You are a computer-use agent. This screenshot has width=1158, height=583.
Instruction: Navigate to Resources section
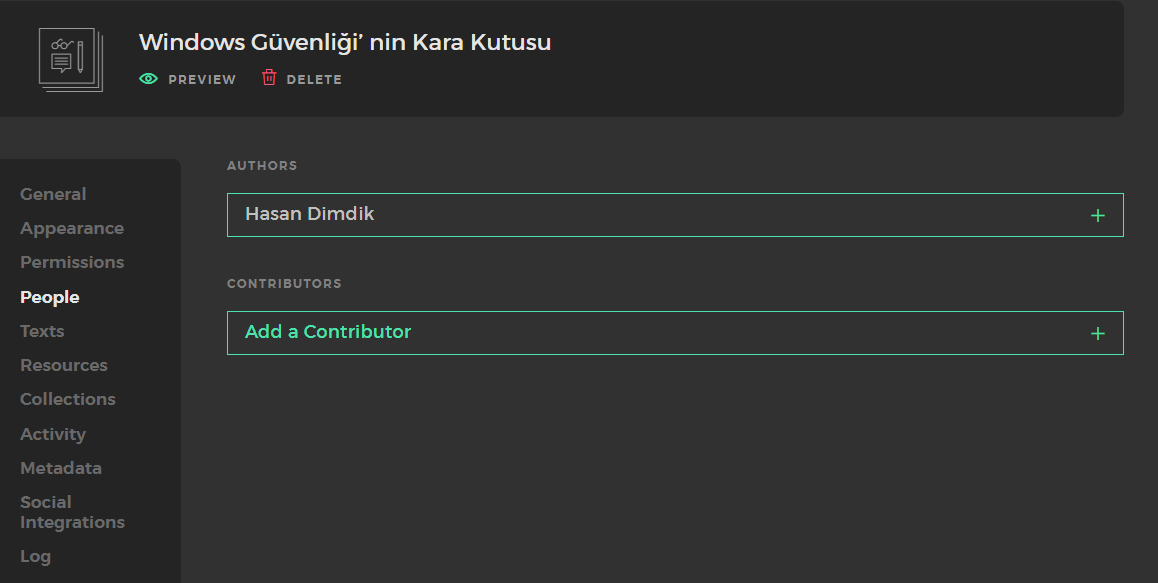[x=64, y=365]
